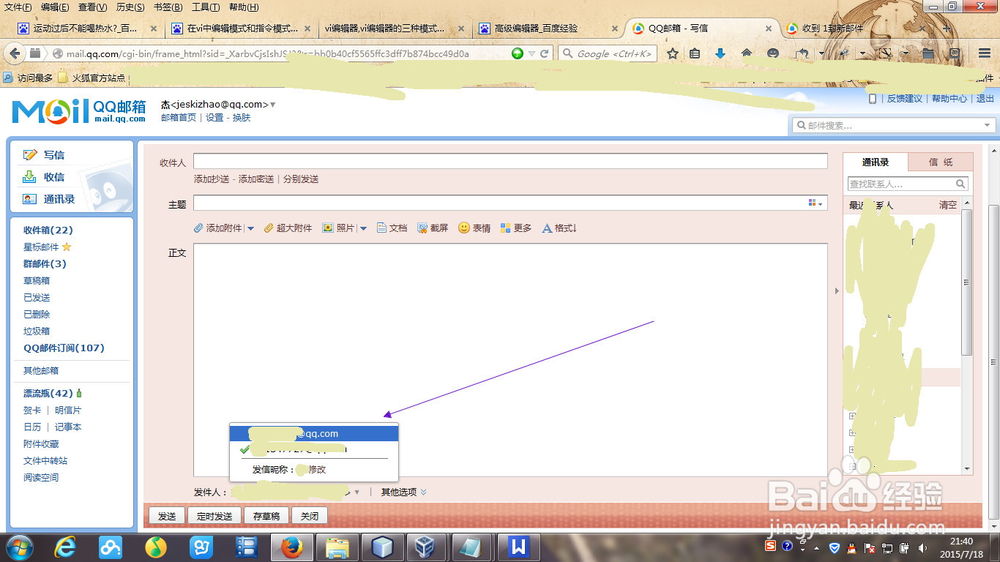Open Firefox from the taskbar
The width and height of the screenshot is (1000, 562).
pos(291,547)
